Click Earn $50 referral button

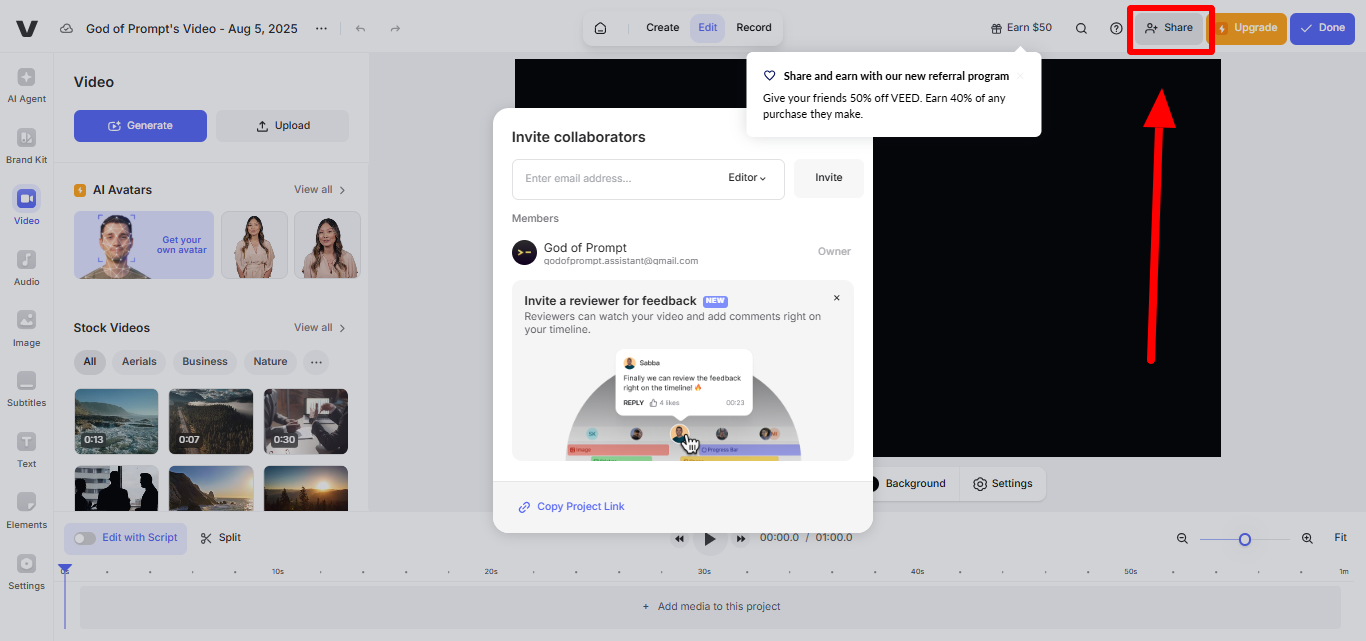point(1021,28)
